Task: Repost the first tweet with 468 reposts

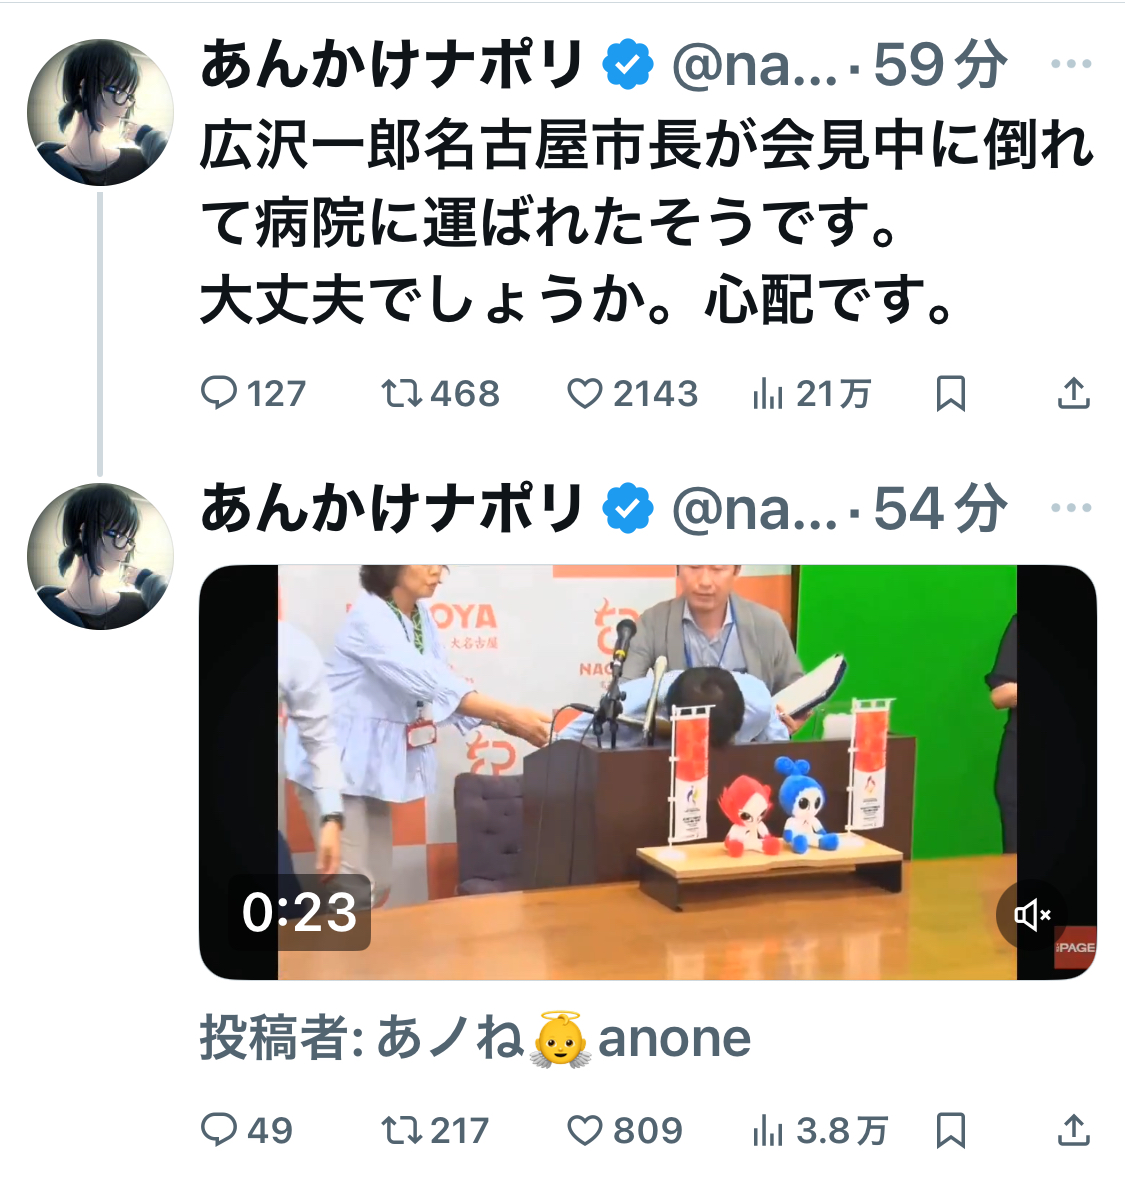Action: pyautogui.click(x=440, y=394)
